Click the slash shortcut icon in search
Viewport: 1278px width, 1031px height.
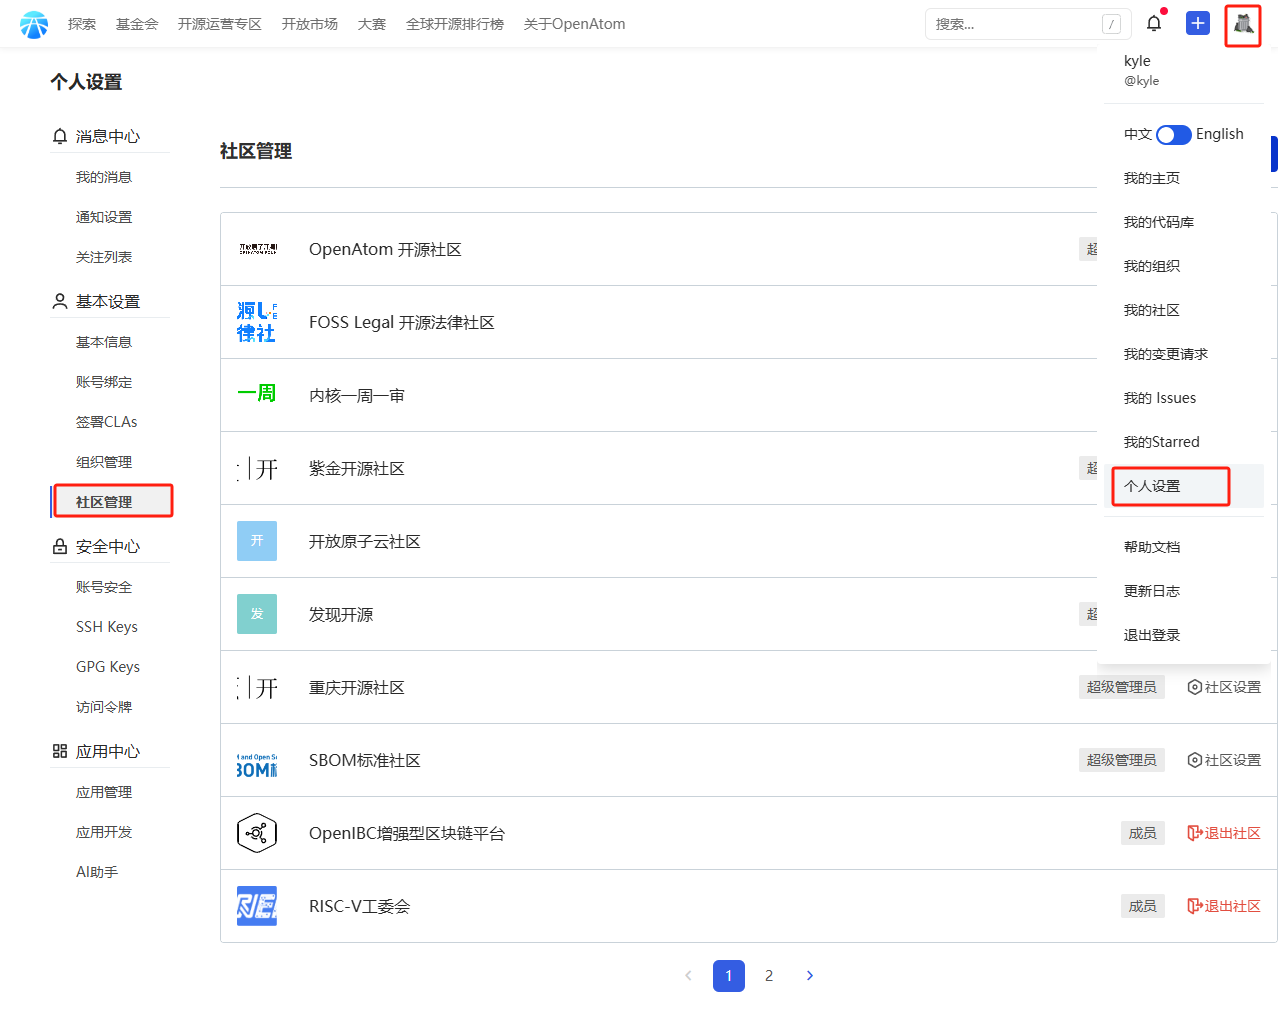[1111, 24]
